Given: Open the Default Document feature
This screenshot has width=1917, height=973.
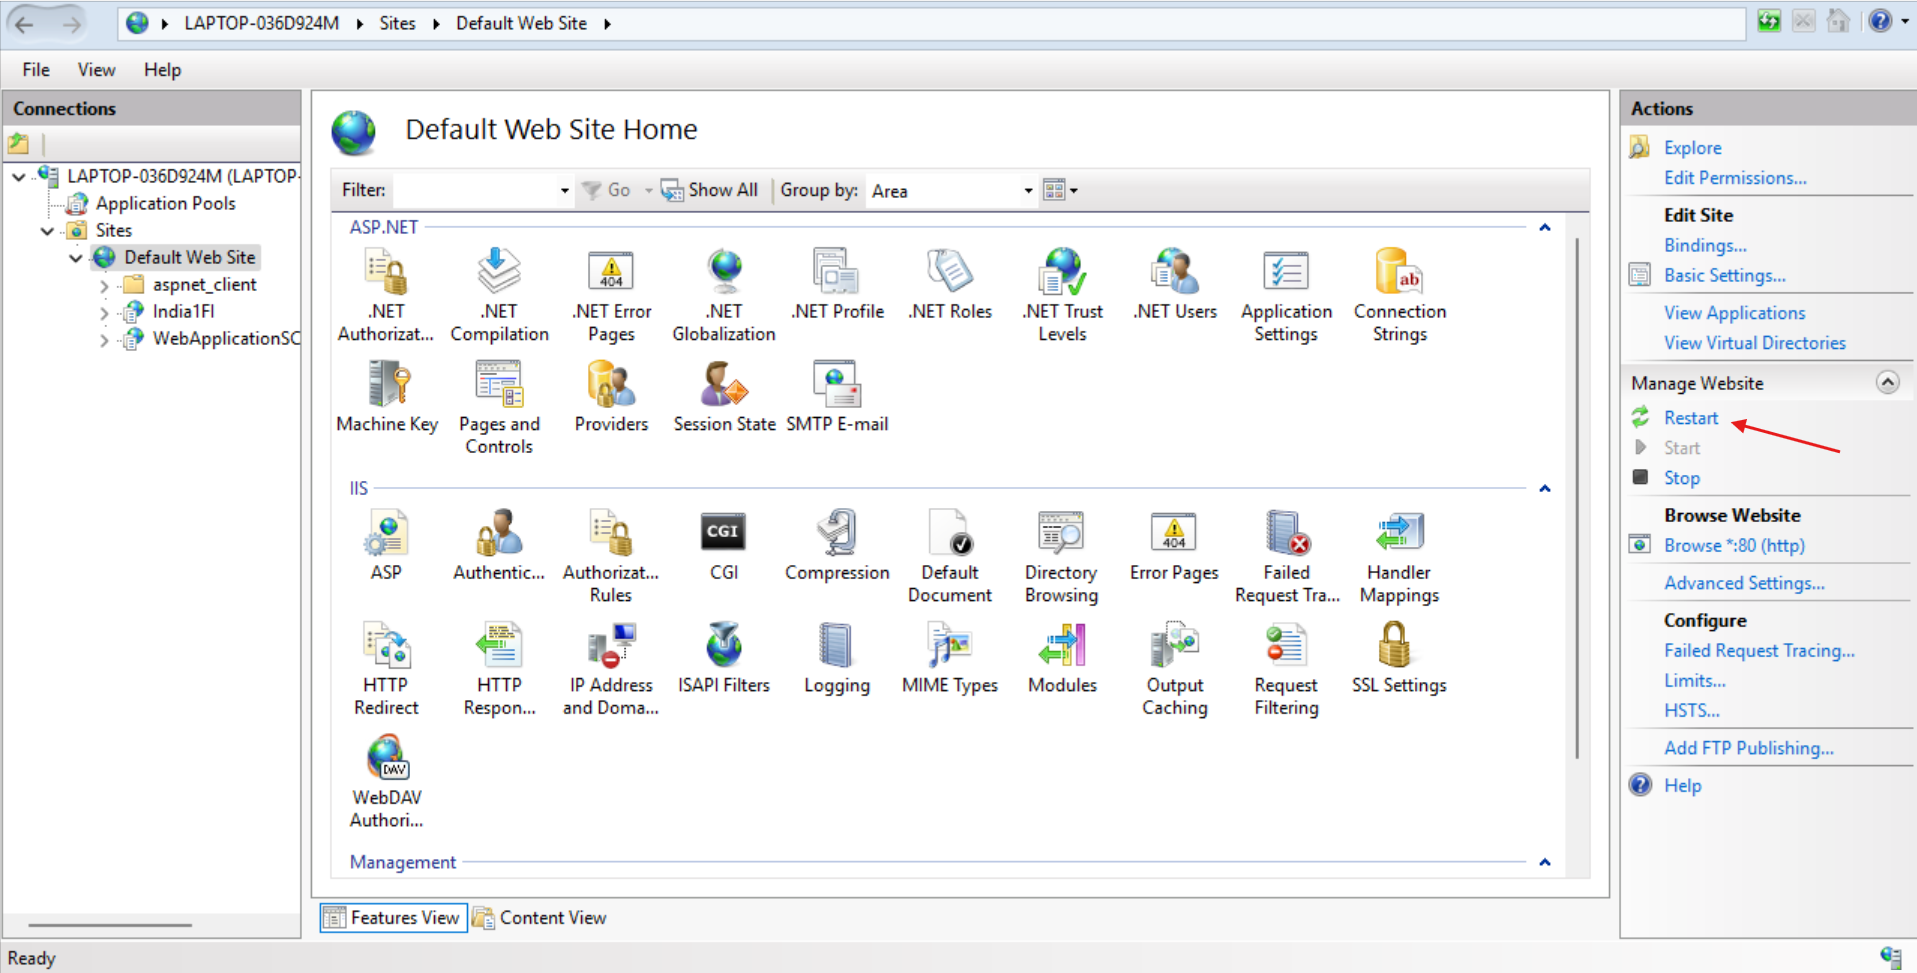Looking at the screenshot, I should [949, 556].
